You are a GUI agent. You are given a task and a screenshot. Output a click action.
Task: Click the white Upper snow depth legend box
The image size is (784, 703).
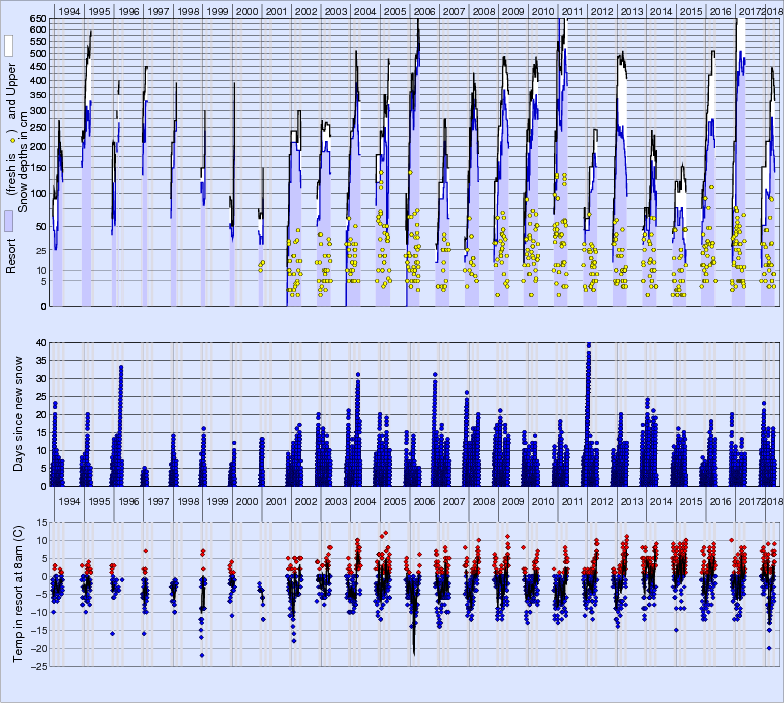click(9, 46)
